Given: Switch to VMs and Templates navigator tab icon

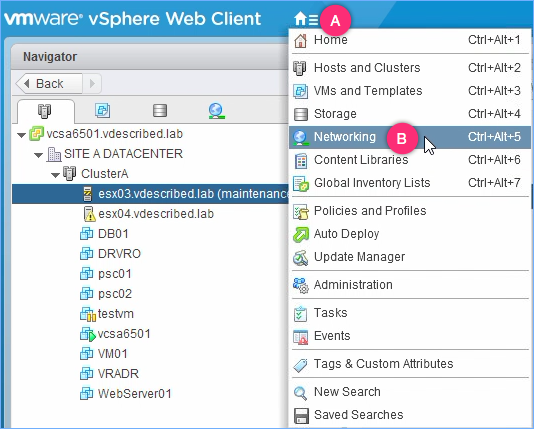Looking at the screenshot, I should tap(103, 111).
